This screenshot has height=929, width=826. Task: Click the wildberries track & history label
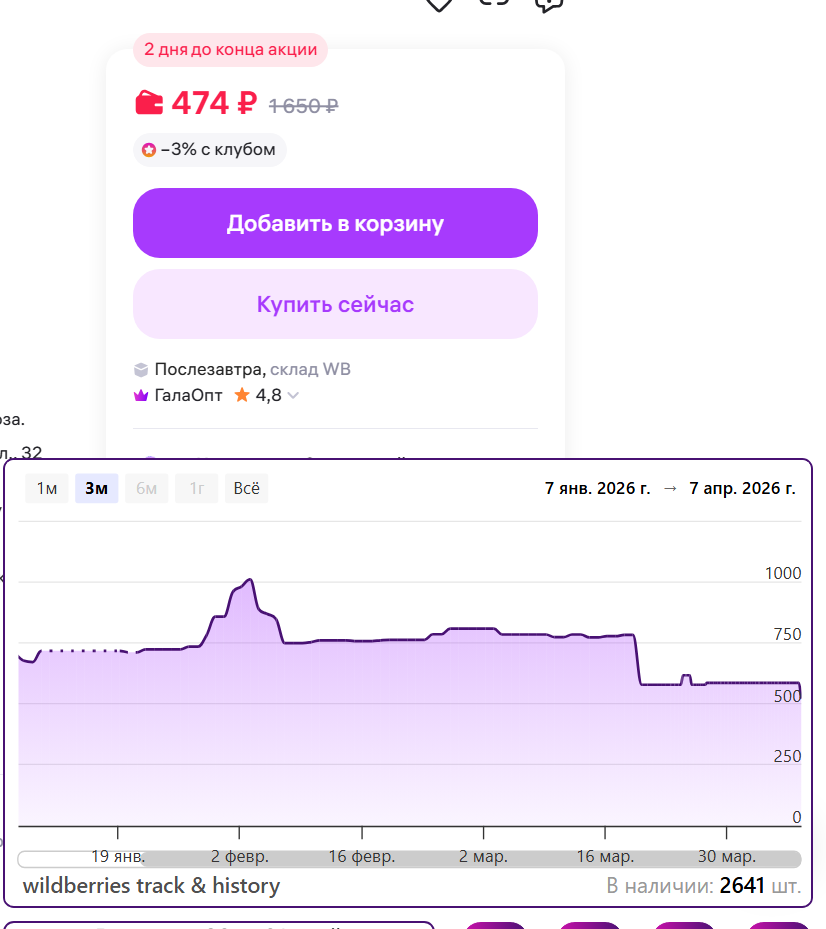click(151, 886)
